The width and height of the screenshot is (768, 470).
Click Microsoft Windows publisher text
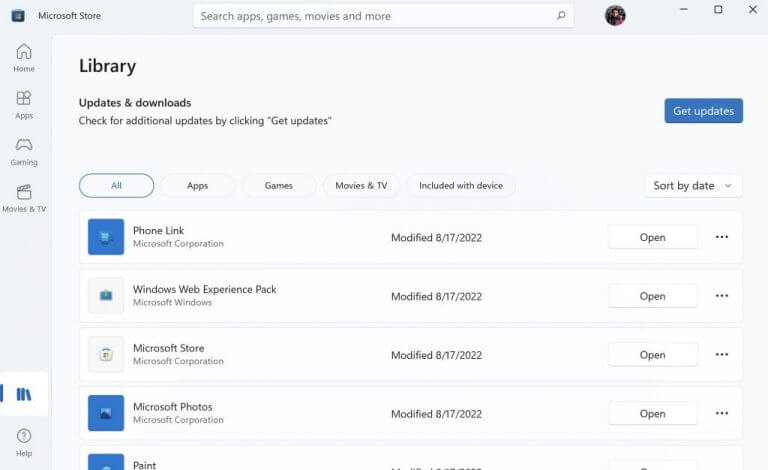(x=172, y=303)
